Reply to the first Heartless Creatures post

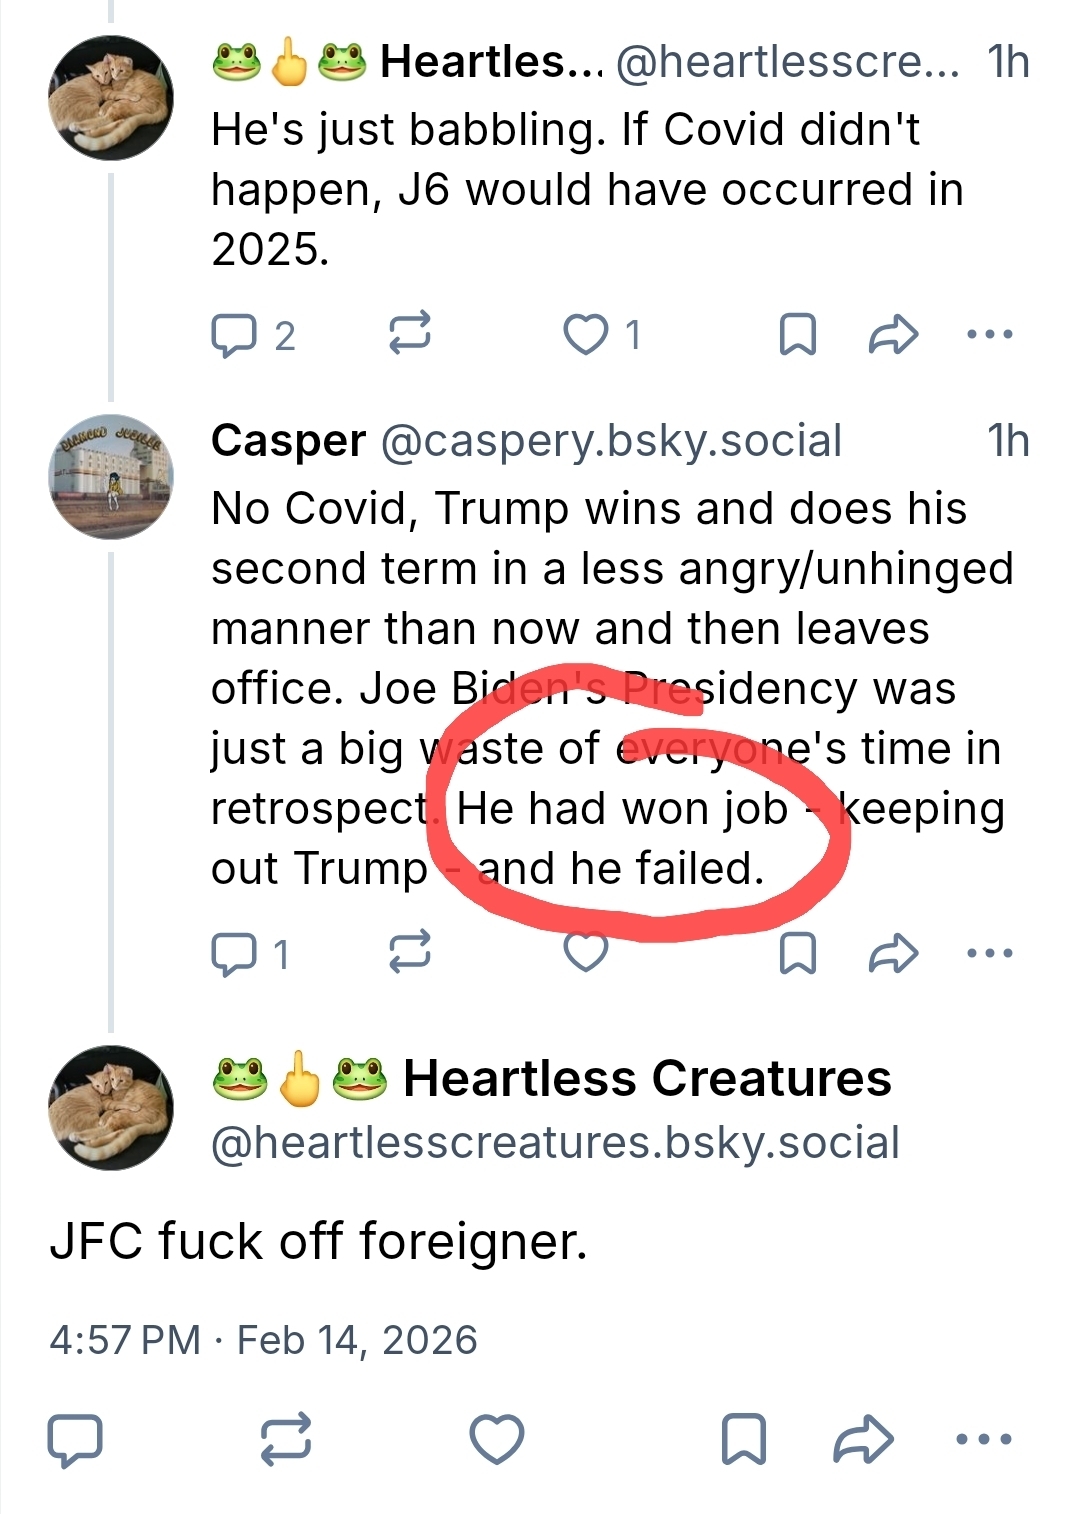pyautogui.click(x=234, y=335)
